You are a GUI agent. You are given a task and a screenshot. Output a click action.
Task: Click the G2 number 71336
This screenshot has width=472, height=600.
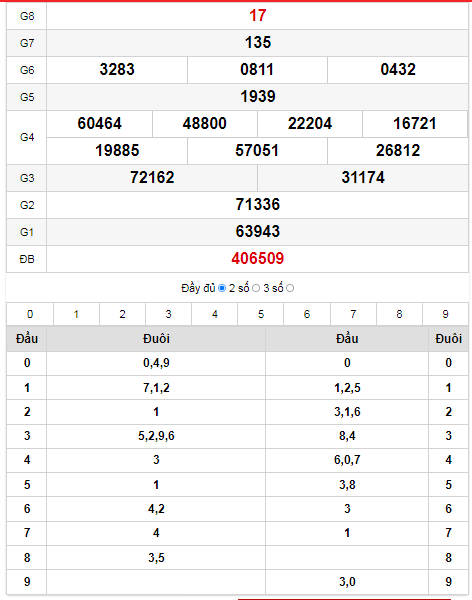click(x=258, y=204)
